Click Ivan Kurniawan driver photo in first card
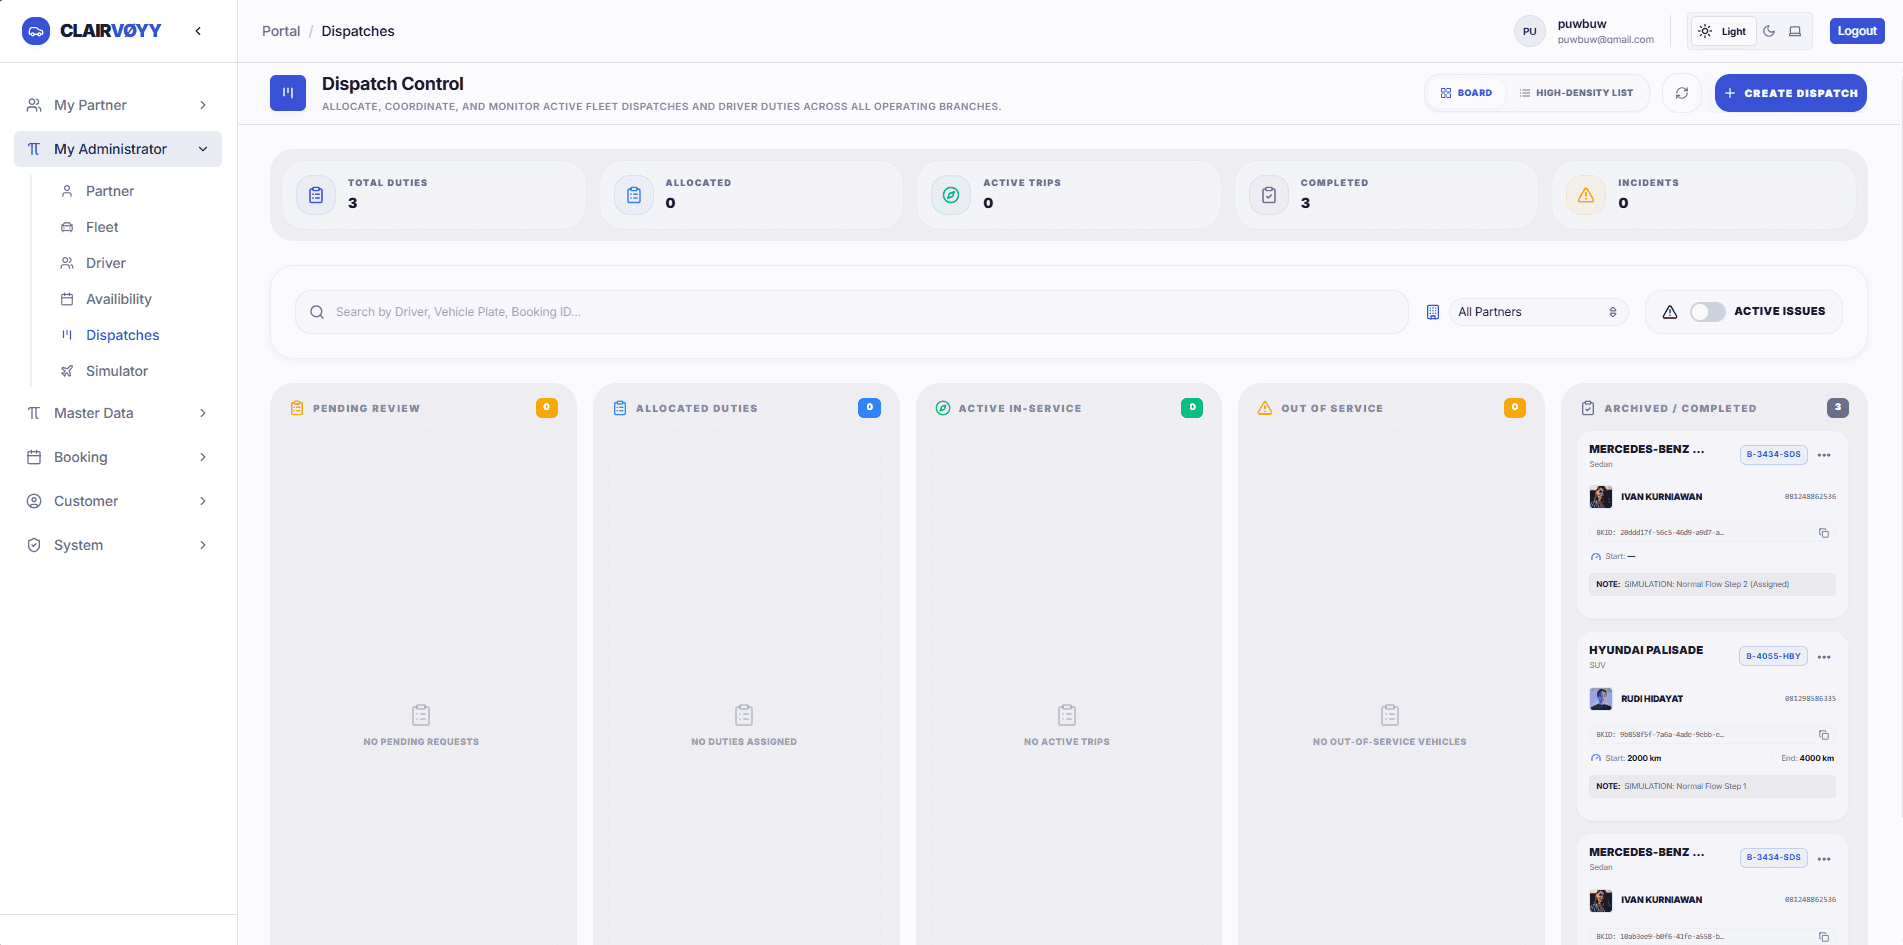The width and height of the screenshot is (1903, 945). (1601, 497)
